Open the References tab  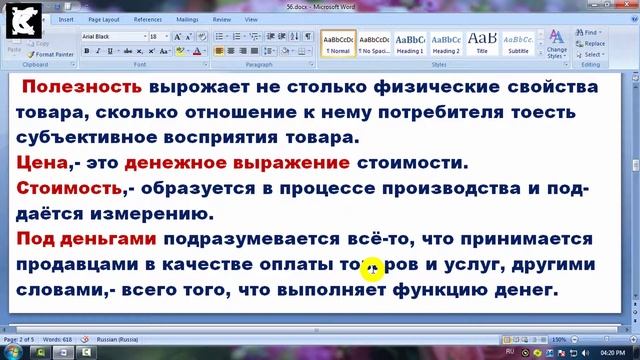click(148, 19)
